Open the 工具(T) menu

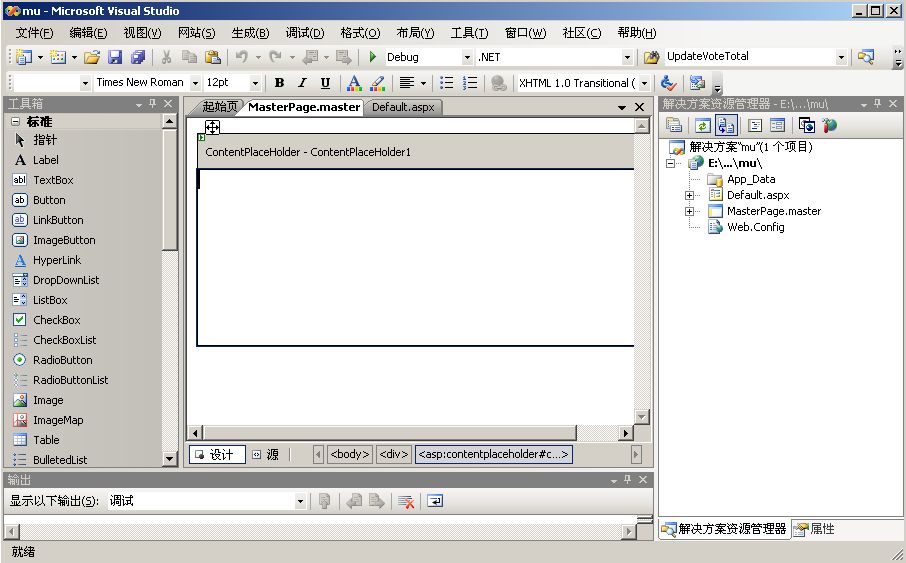[469, 33]
